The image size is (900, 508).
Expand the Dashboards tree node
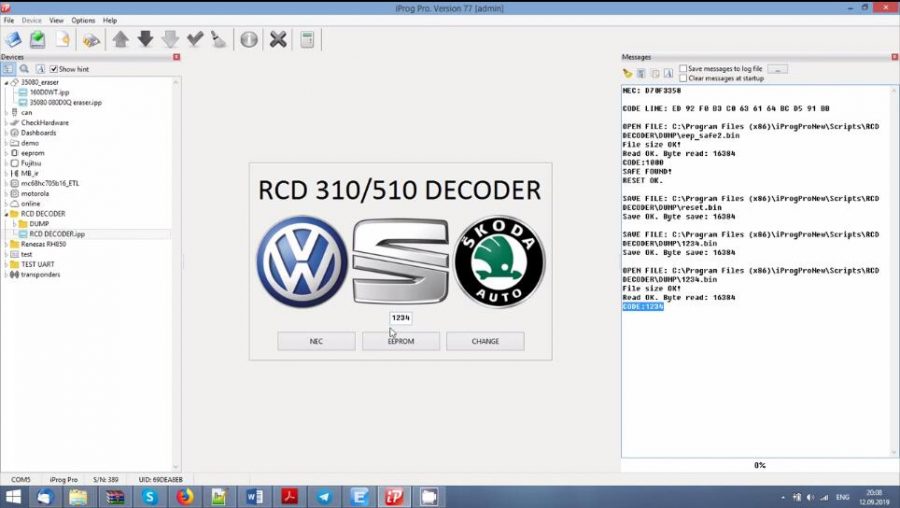click(x=6, y=133)
